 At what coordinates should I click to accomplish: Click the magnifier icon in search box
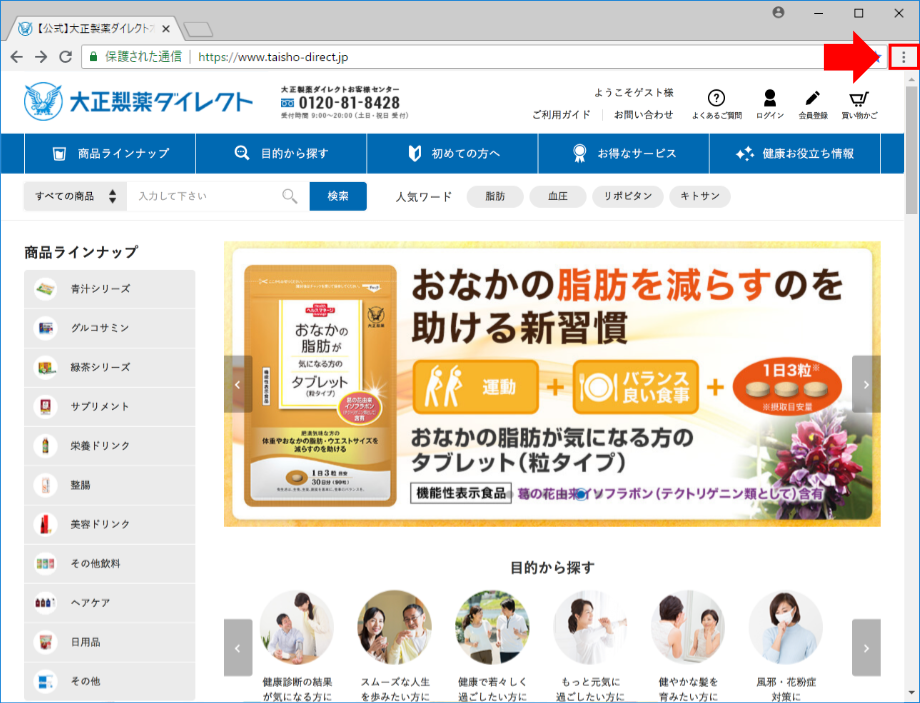[290, 196]
